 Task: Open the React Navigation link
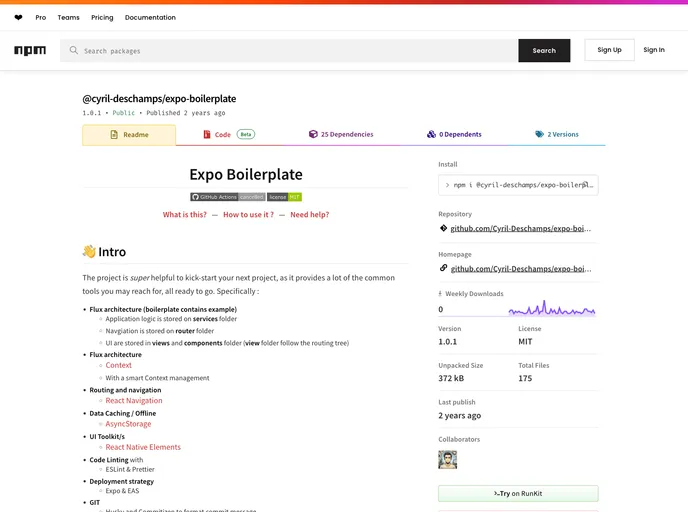[134, 401]
